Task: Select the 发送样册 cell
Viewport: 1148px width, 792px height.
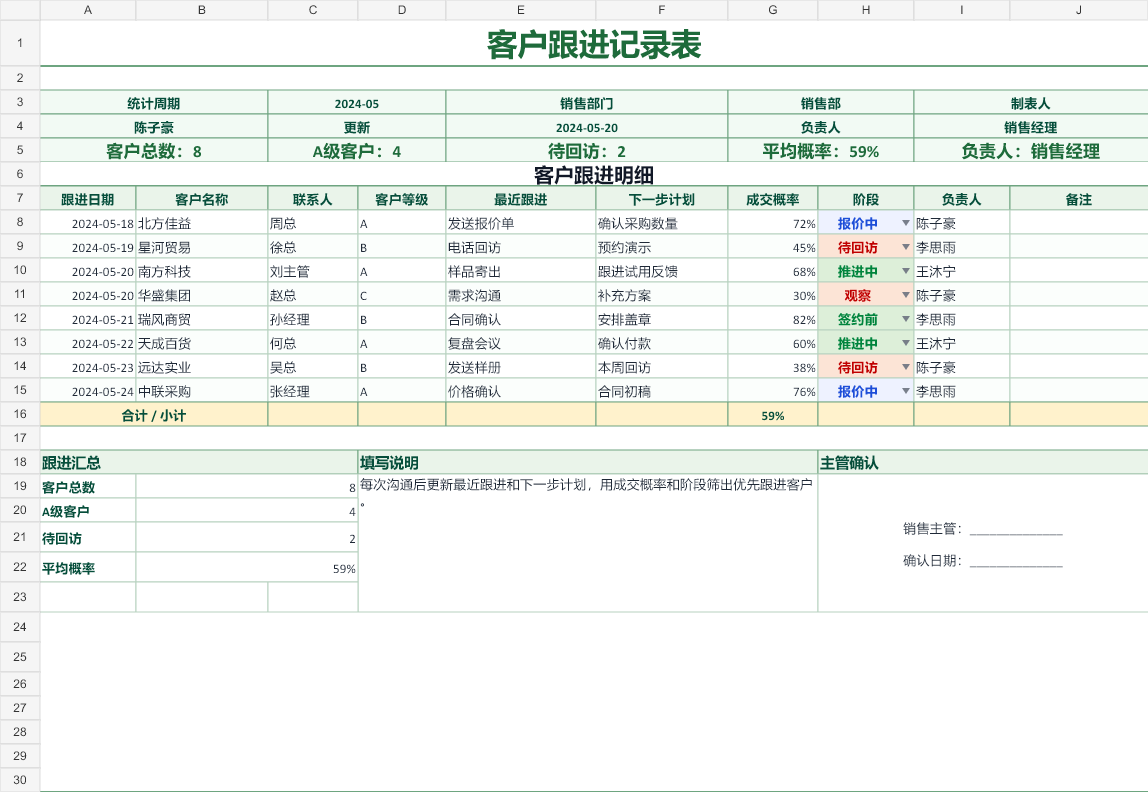Action: coord(521,367)
